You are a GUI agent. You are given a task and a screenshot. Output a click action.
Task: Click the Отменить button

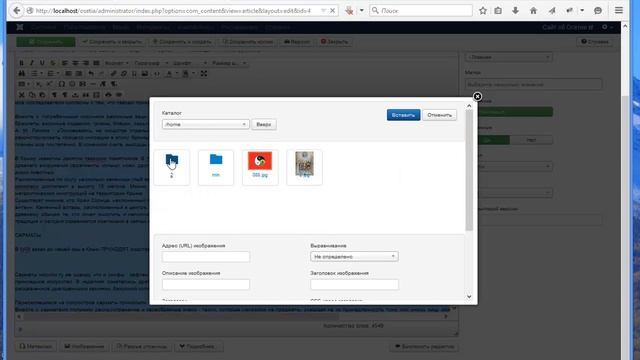point(440,115)
